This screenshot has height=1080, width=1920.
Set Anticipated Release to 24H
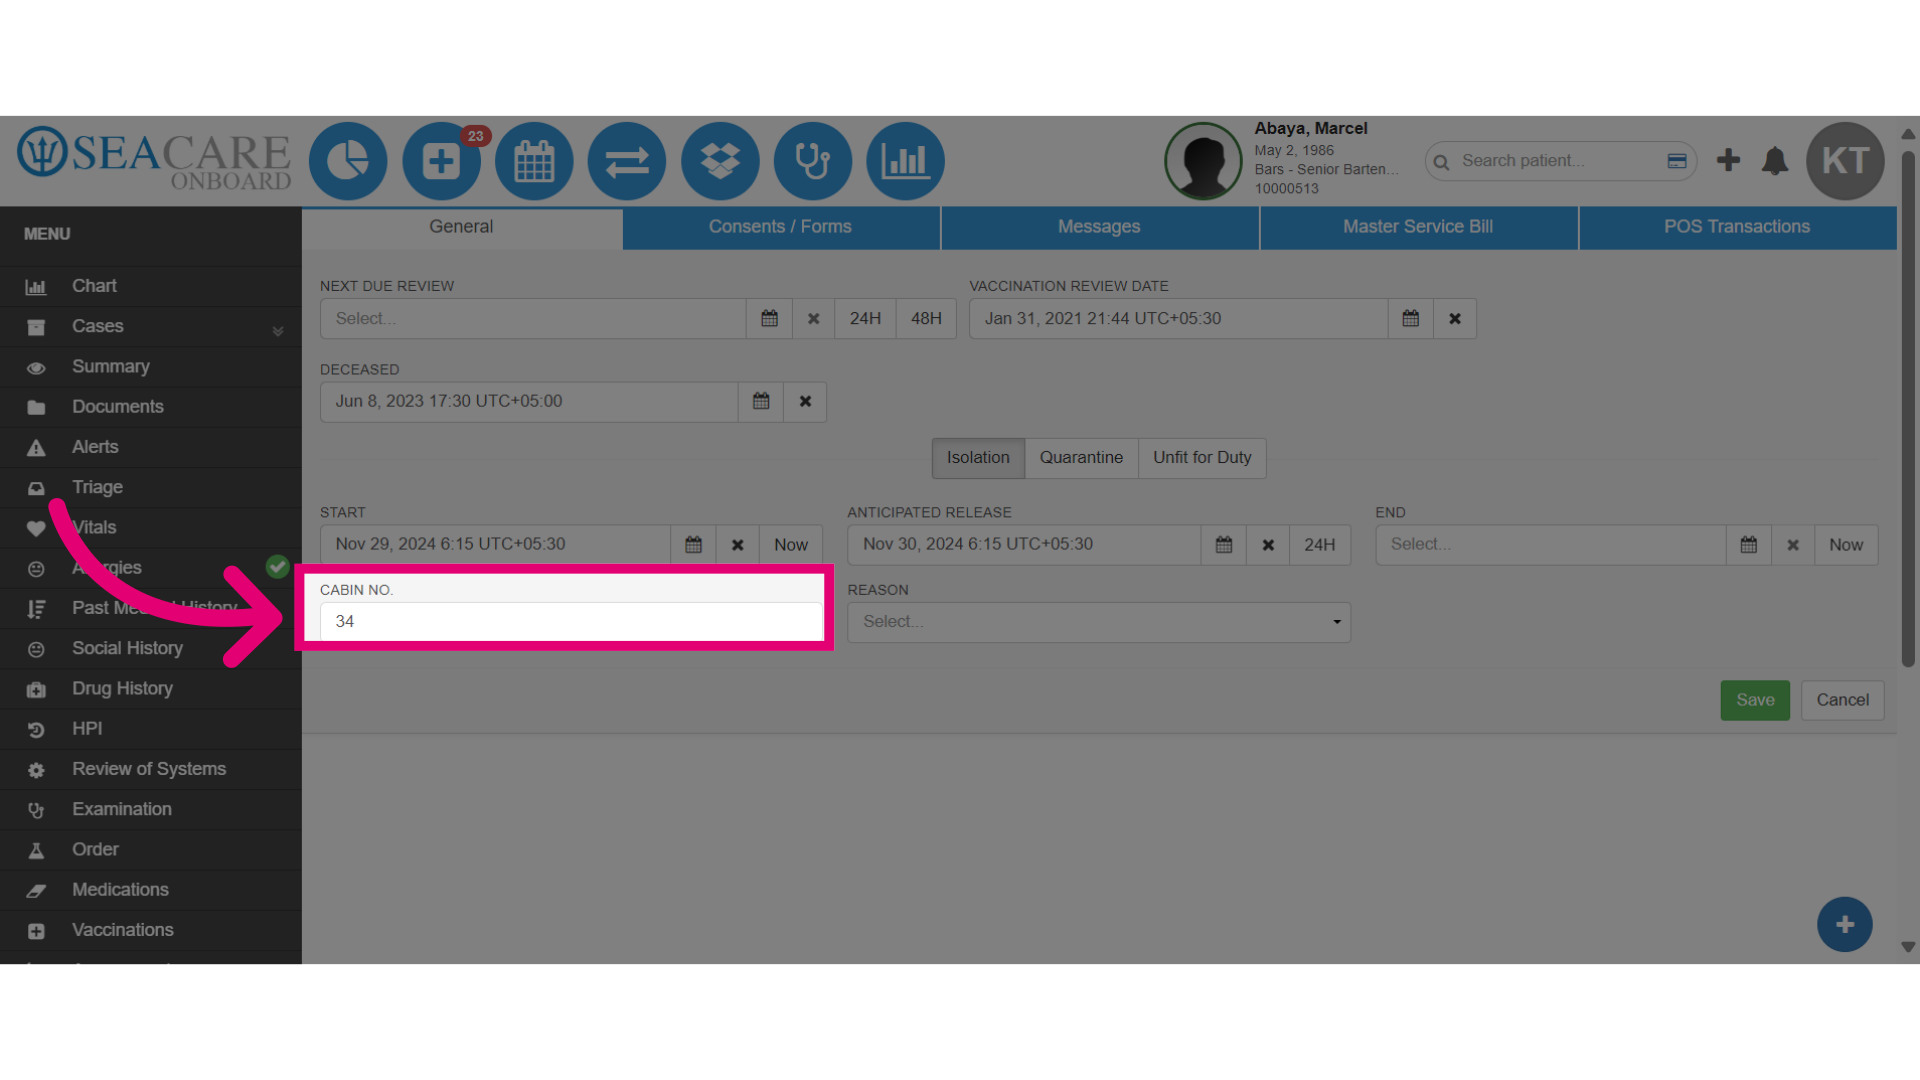point(1320,545)
